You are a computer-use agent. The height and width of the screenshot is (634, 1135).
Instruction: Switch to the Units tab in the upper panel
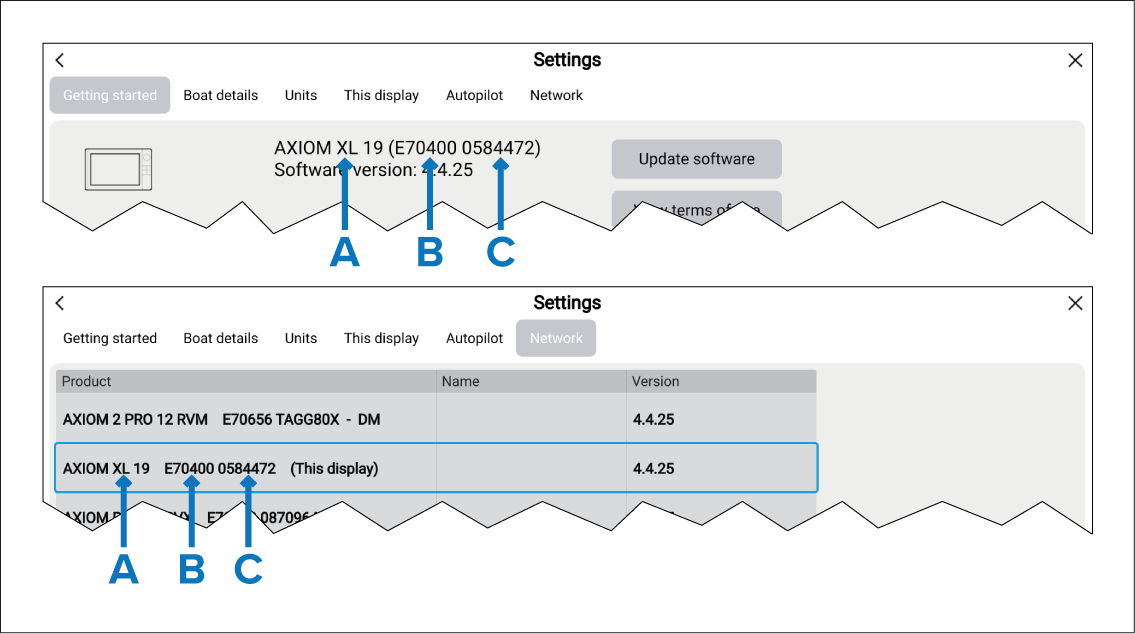click(x=300, y=96)
